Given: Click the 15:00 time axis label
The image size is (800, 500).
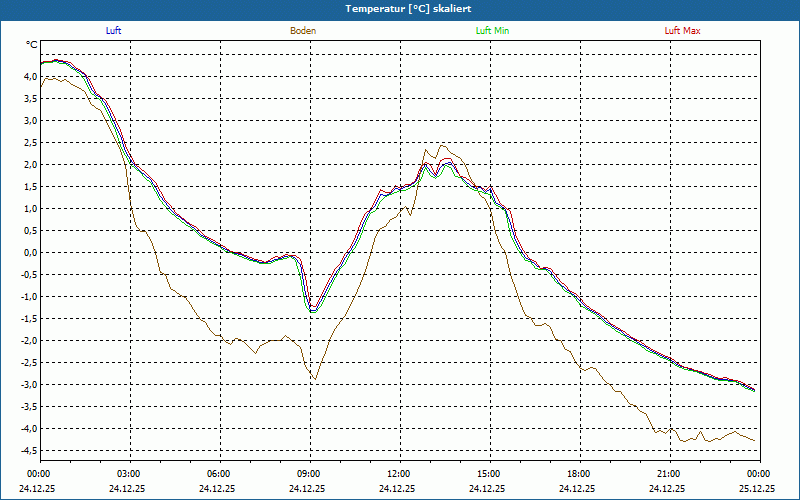Looking at the screenshot, I should 490,474.
